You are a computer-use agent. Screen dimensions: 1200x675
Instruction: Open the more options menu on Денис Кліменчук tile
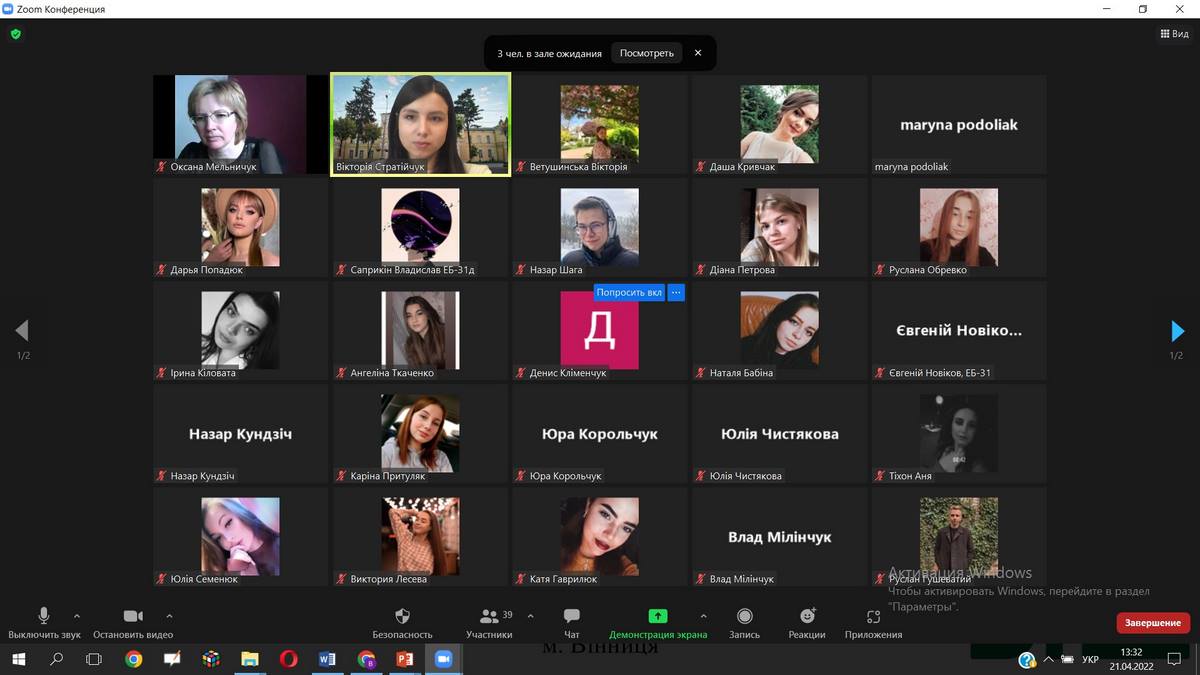coord(676,293)
